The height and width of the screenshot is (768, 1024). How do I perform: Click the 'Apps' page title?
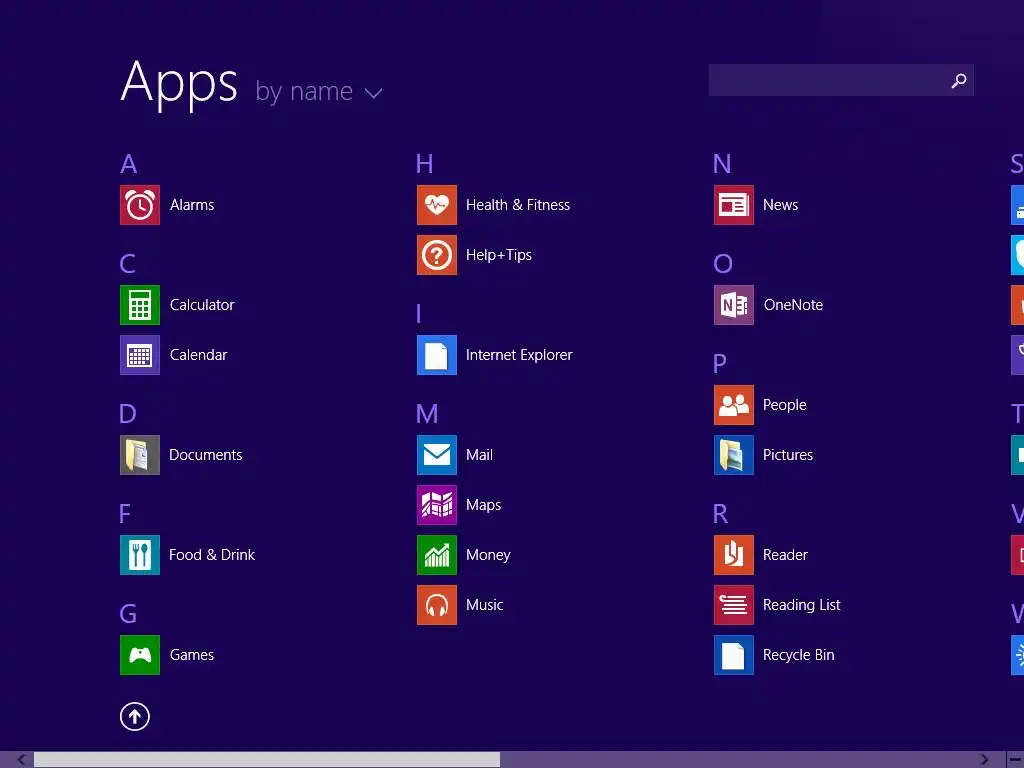[x=180, y=84]
